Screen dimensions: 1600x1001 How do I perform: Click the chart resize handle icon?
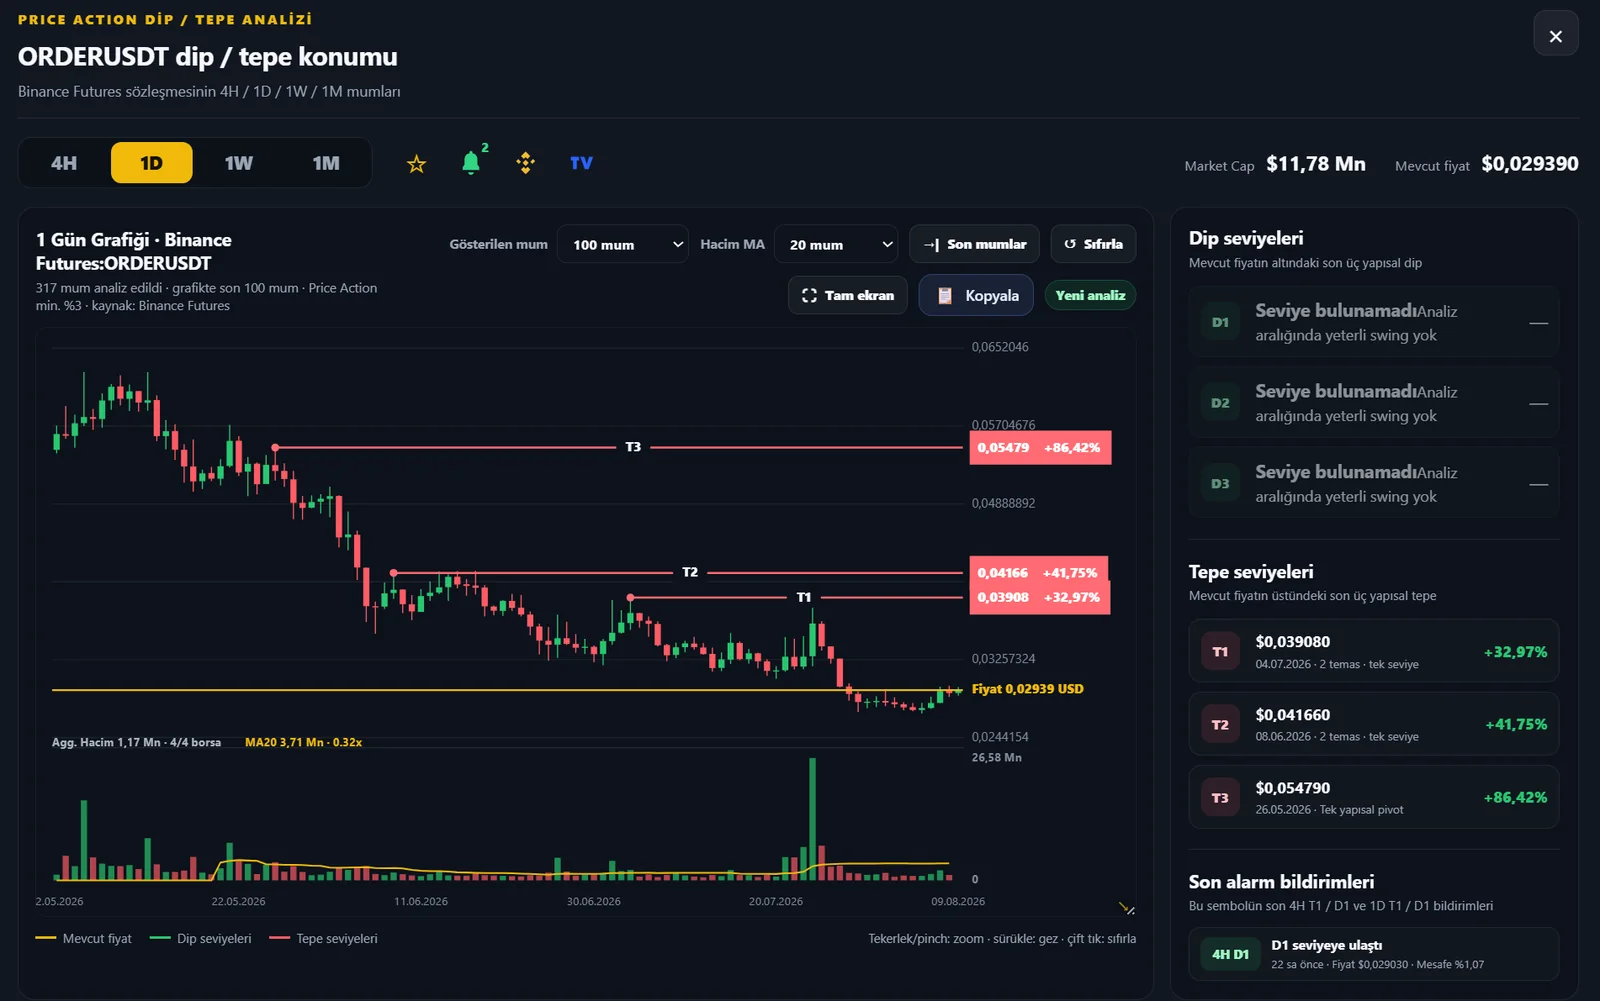1127,908
